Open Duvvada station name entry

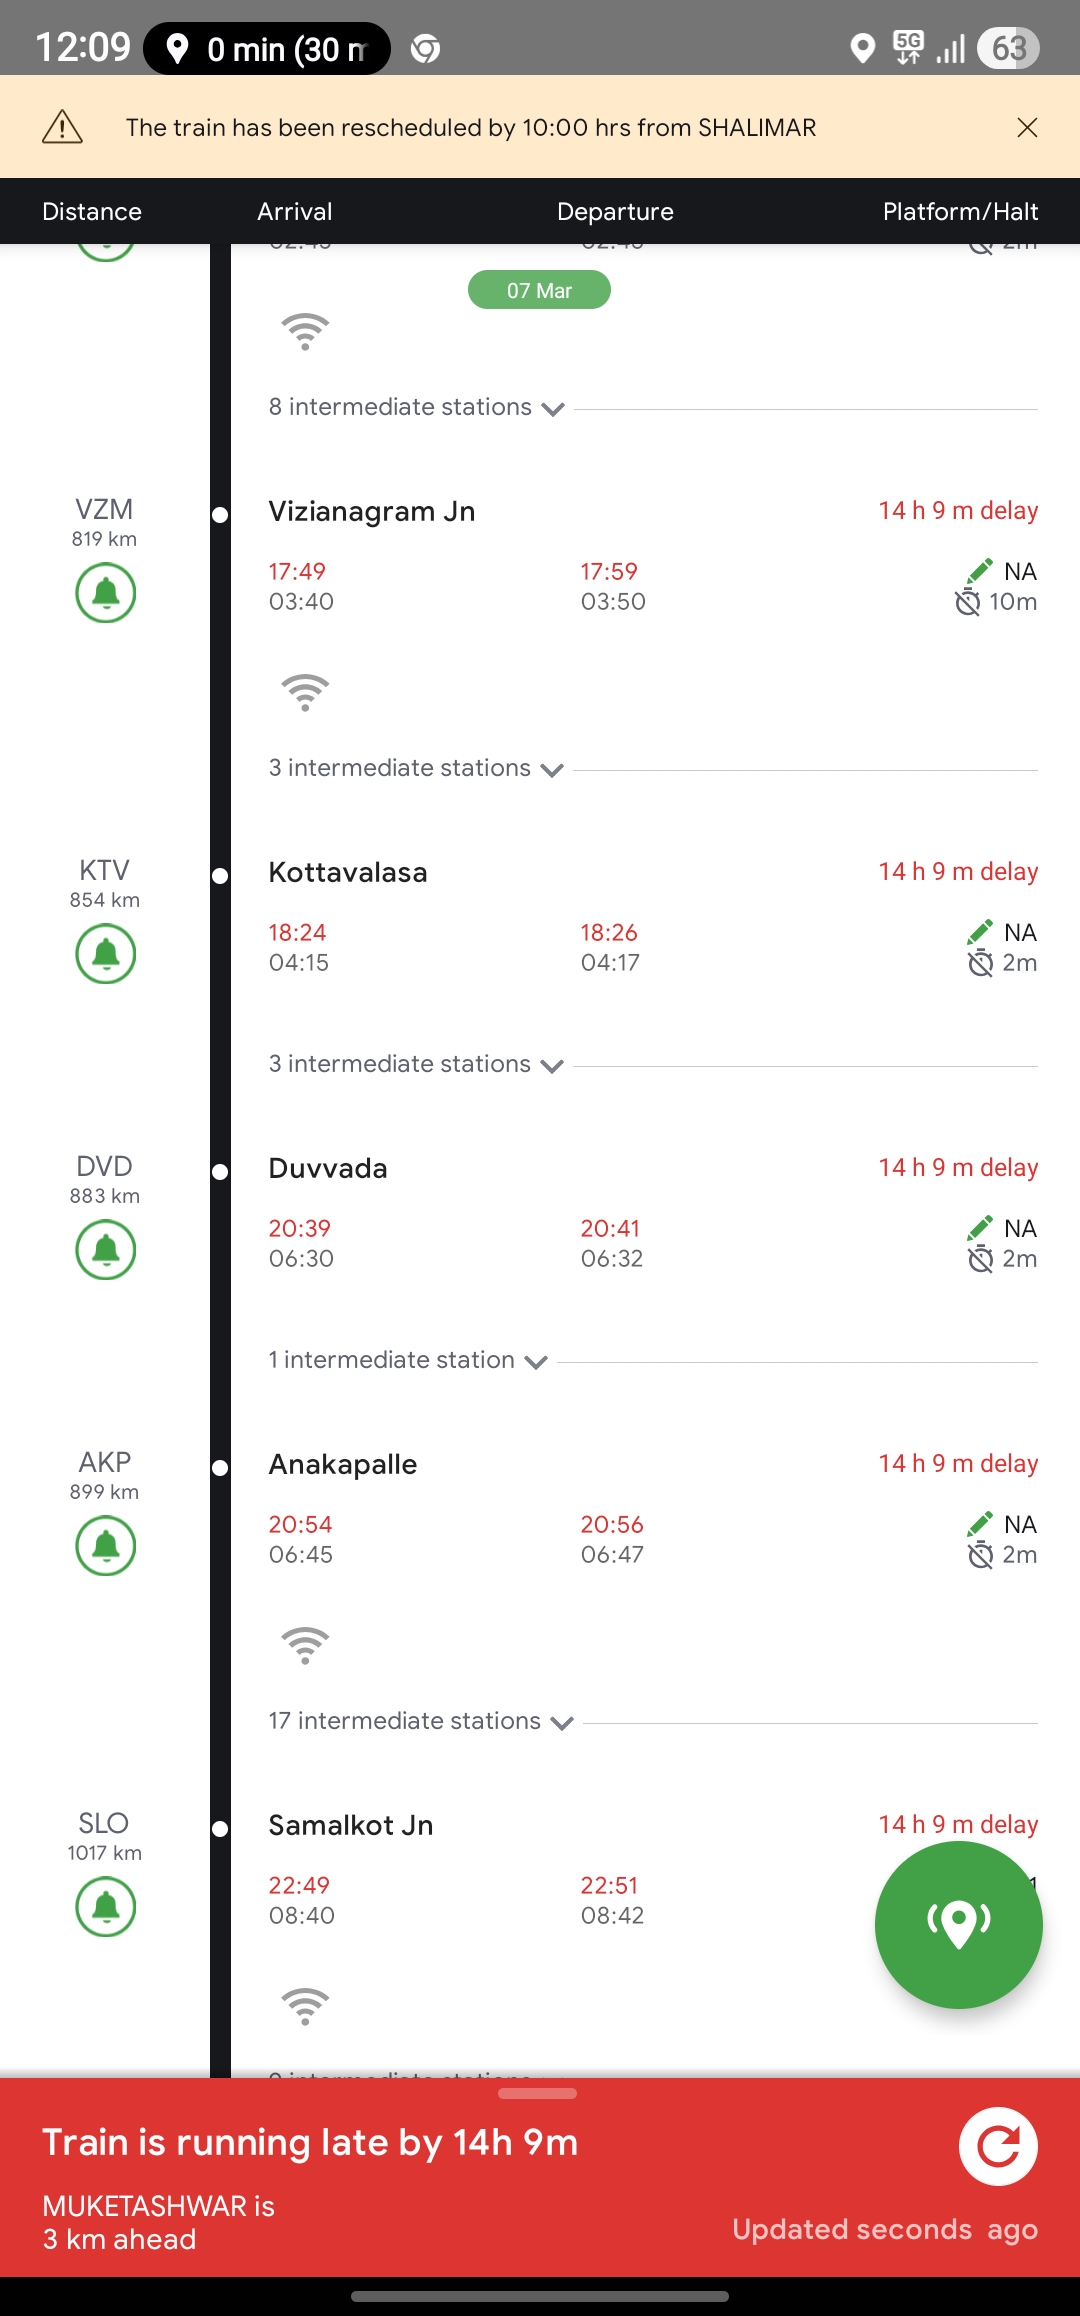tap(328, 1168)
